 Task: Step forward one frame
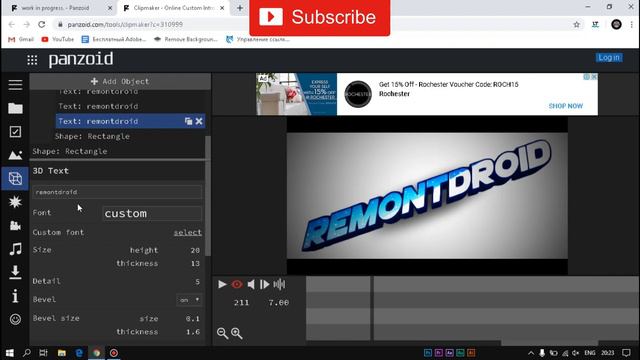[264, 284]
